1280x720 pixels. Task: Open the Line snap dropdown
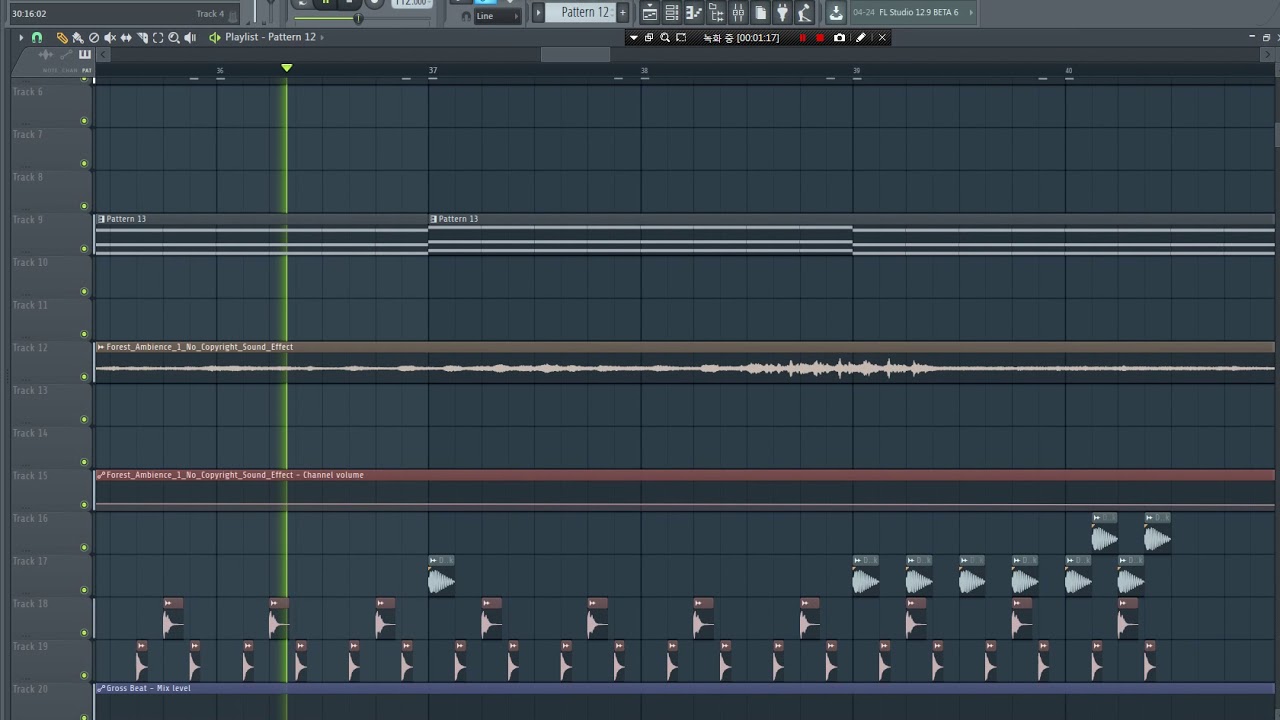click(498, 16)
